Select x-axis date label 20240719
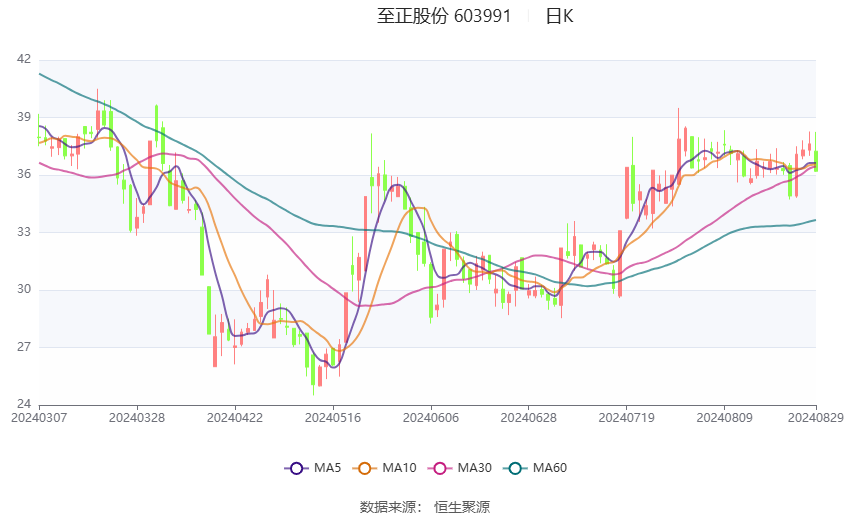This screenshot has width=850, height=517. (627, 418)
